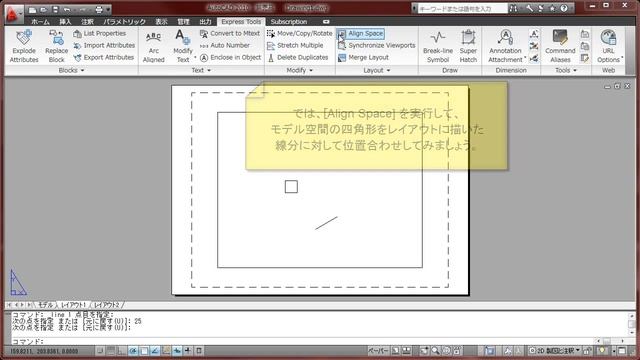The width and height of the screenshot is (640, 360).
Task: Select the Super Hatch tool
Action: pyautogui.click(x=468, y=46)
